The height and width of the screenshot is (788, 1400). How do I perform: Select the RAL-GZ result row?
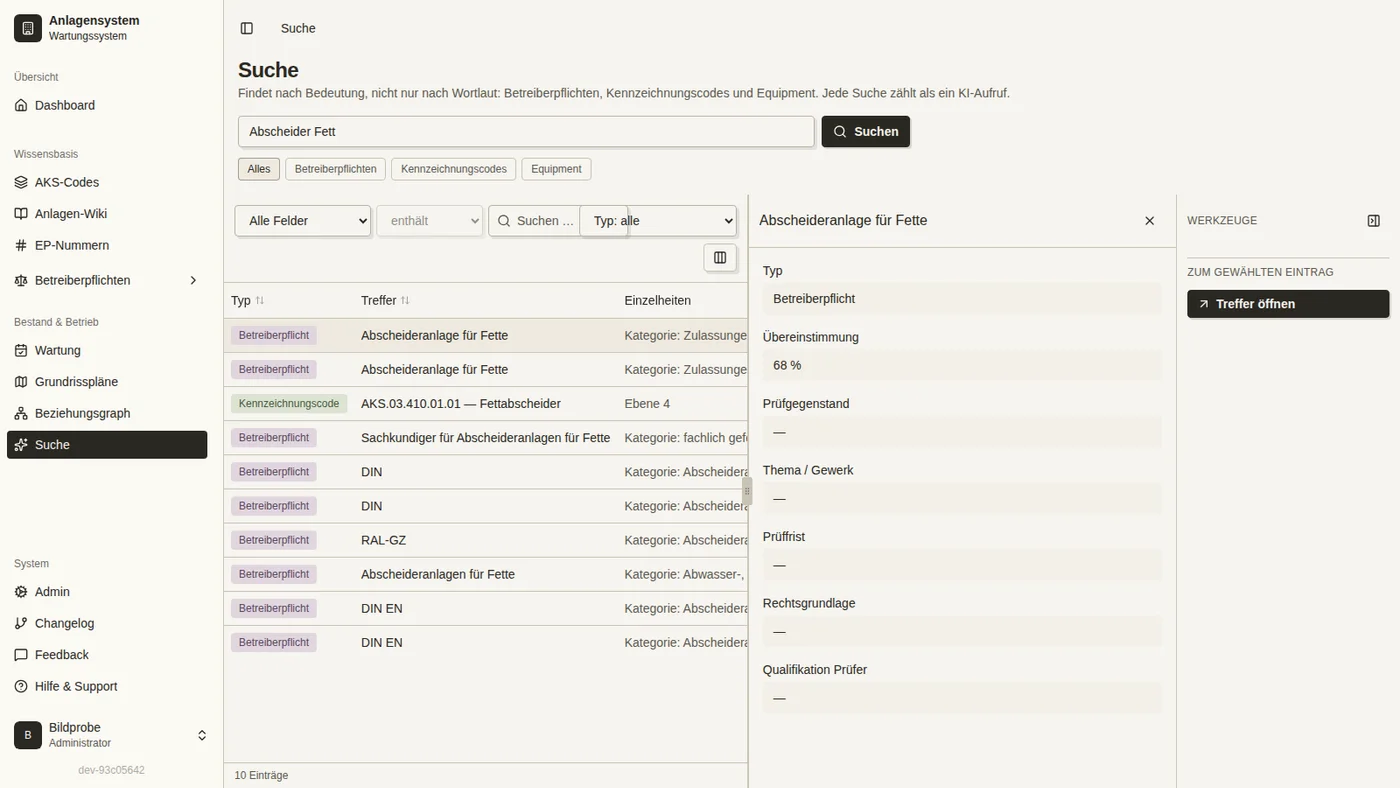click(486, 540)
